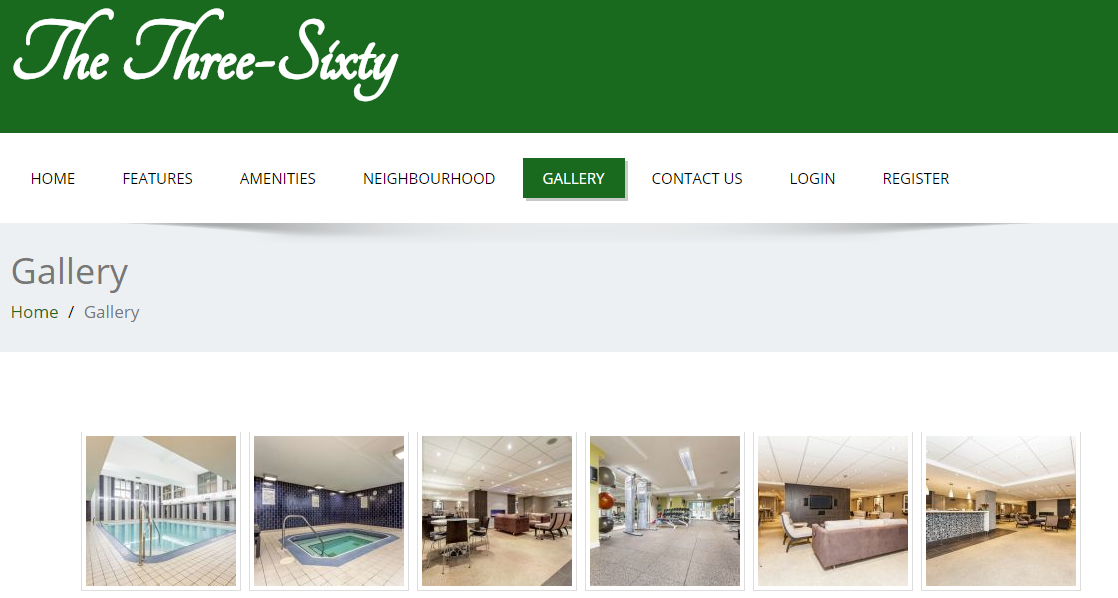This screenshot has width=1118, height=598.
Task: View the TV lounge with sofa photo
Action: point(833,511)
